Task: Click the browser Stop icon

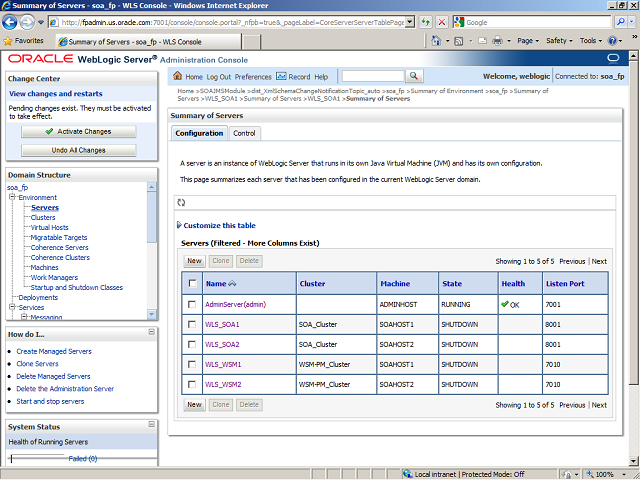Action: point(443,22)
